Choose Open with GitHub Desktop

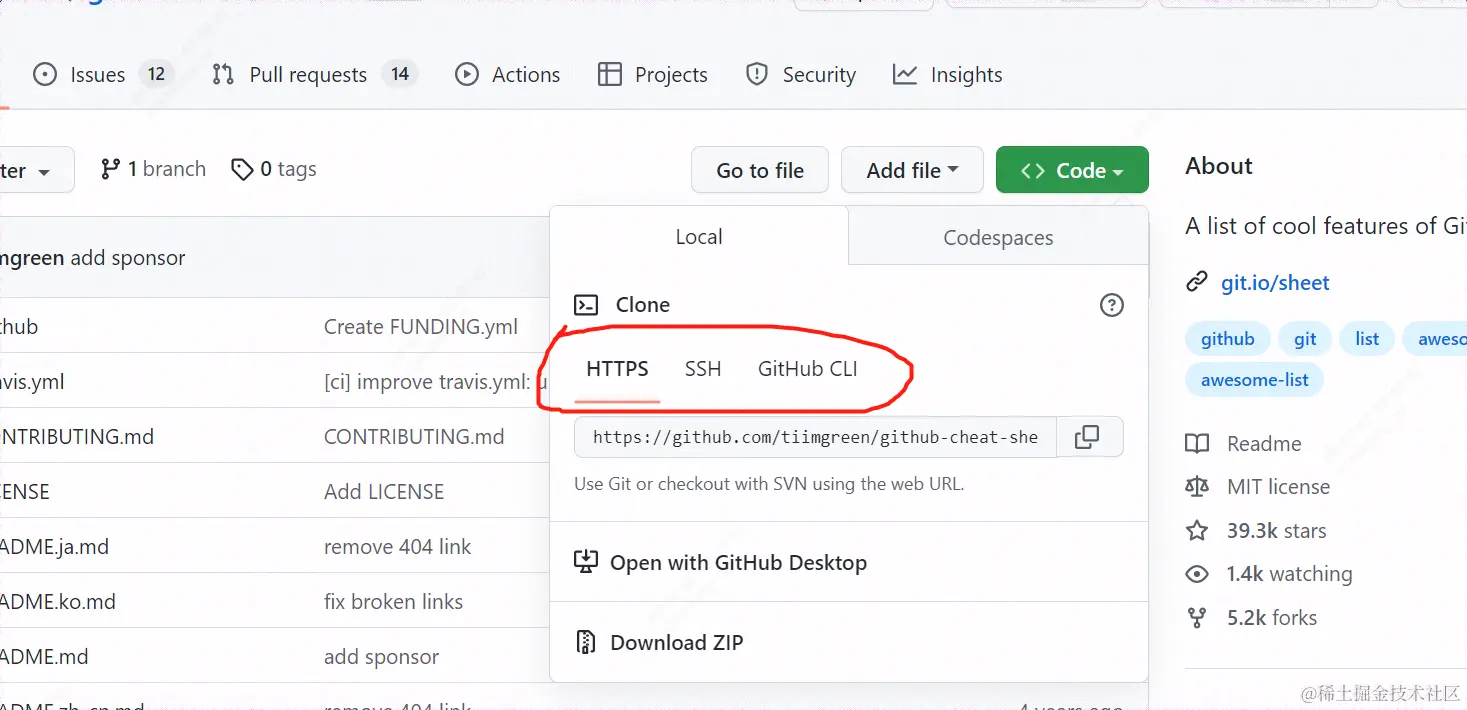tap(849, 562)
